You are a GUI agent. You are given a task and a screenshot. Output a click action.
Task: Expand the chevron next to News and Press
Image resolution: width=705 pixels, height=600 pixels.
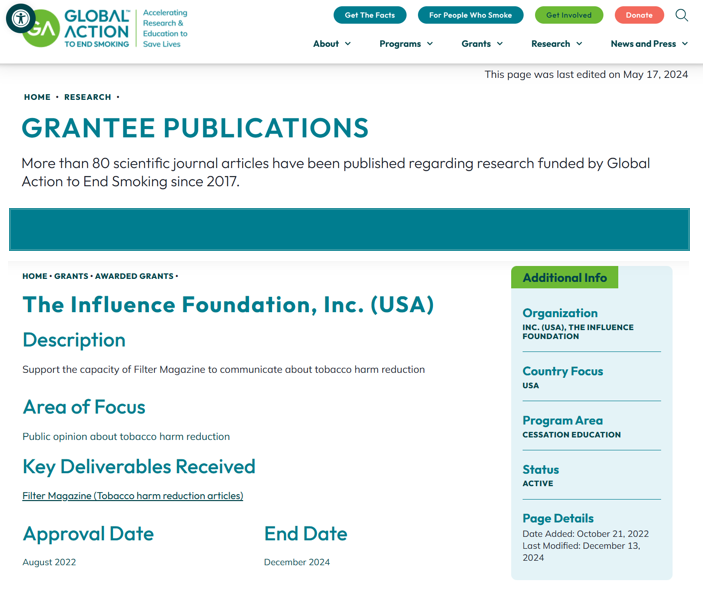pyautogui.click(x=685, y=44)
